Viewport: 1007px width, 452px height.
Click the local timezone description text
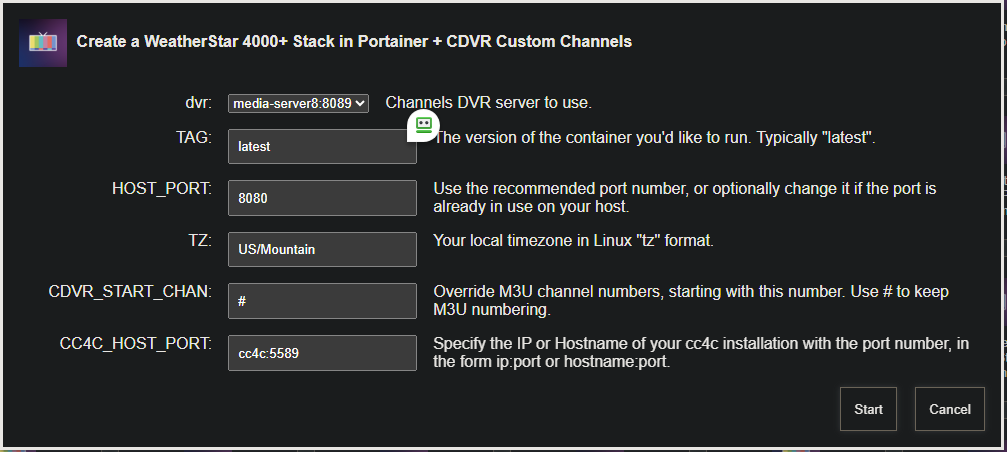point(572,241)
